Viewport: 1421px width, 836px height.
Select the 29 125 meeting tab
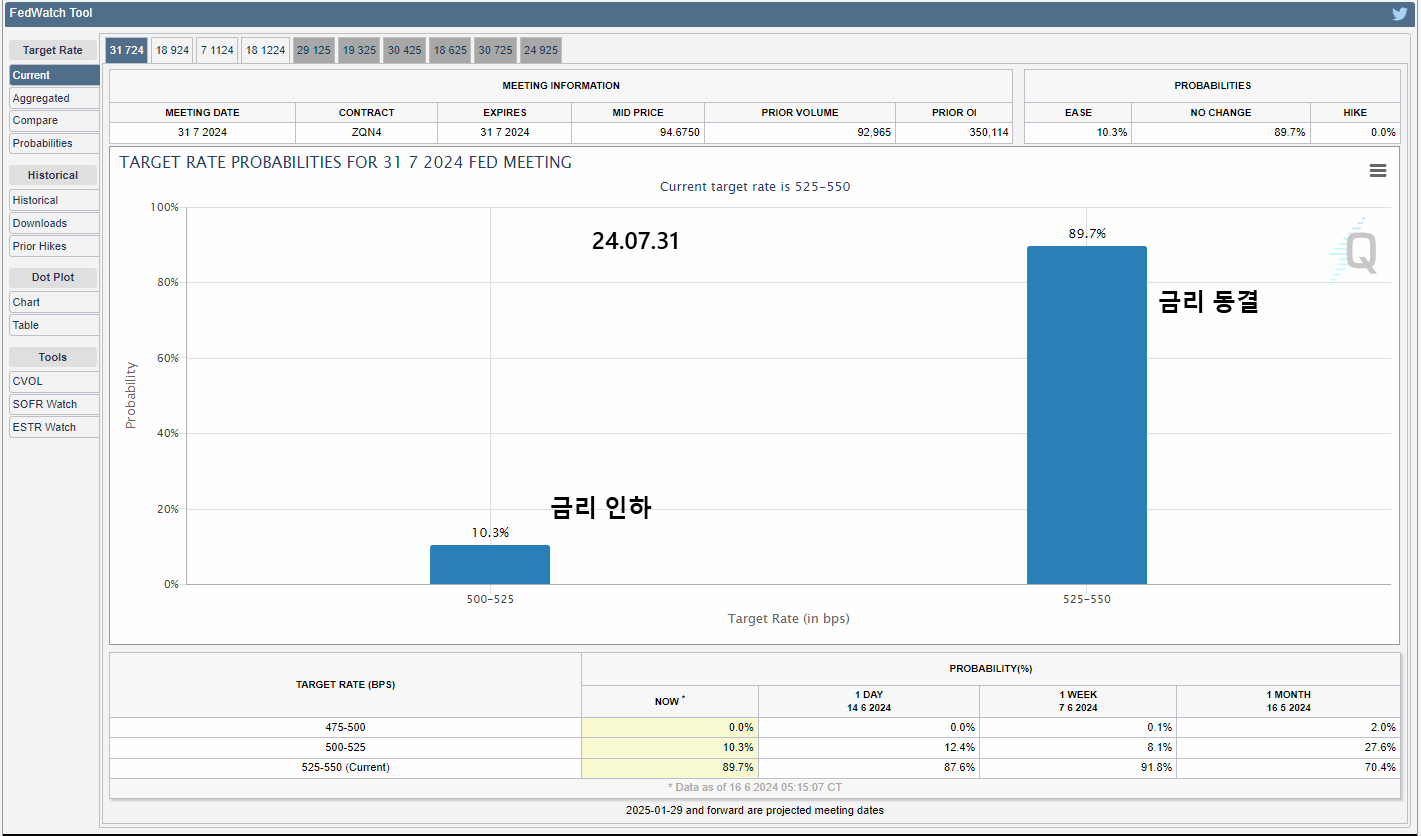tap(314, 50)
